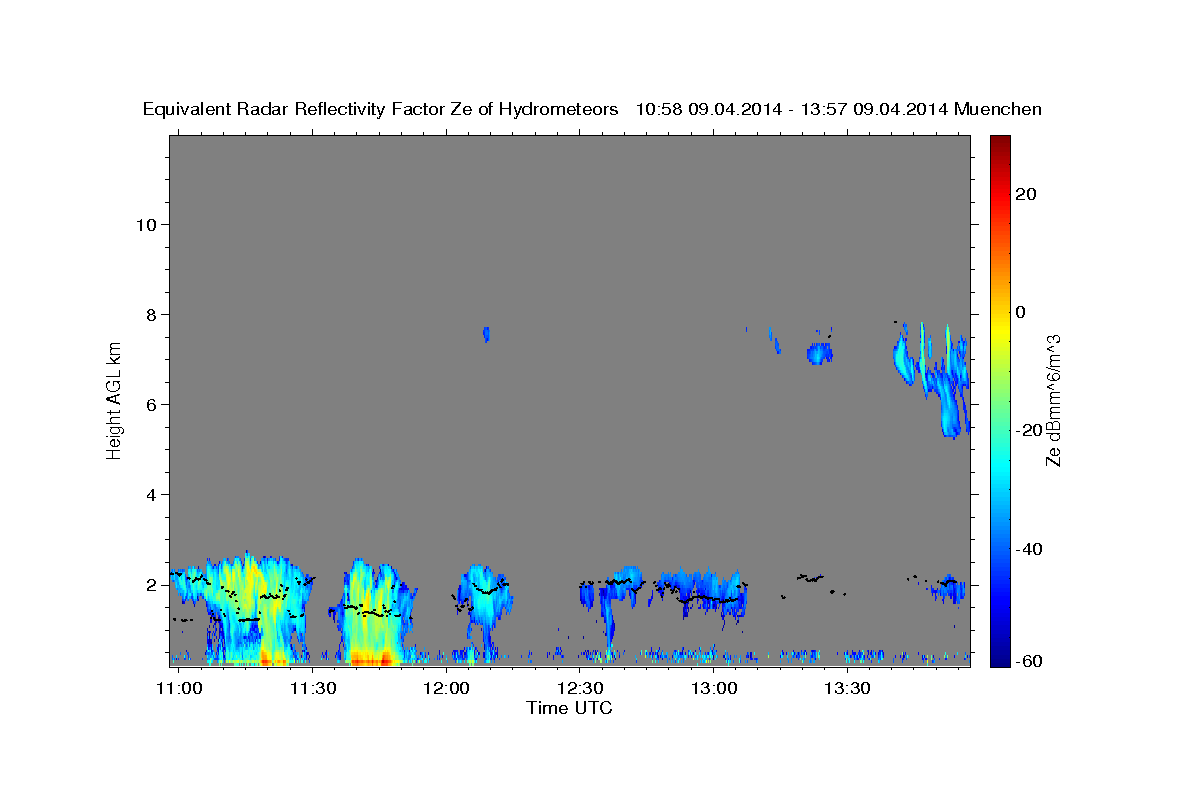Click the colorbar value label -40
This screenshot has height=800, width=1200.
click(x=1028, y=549)
